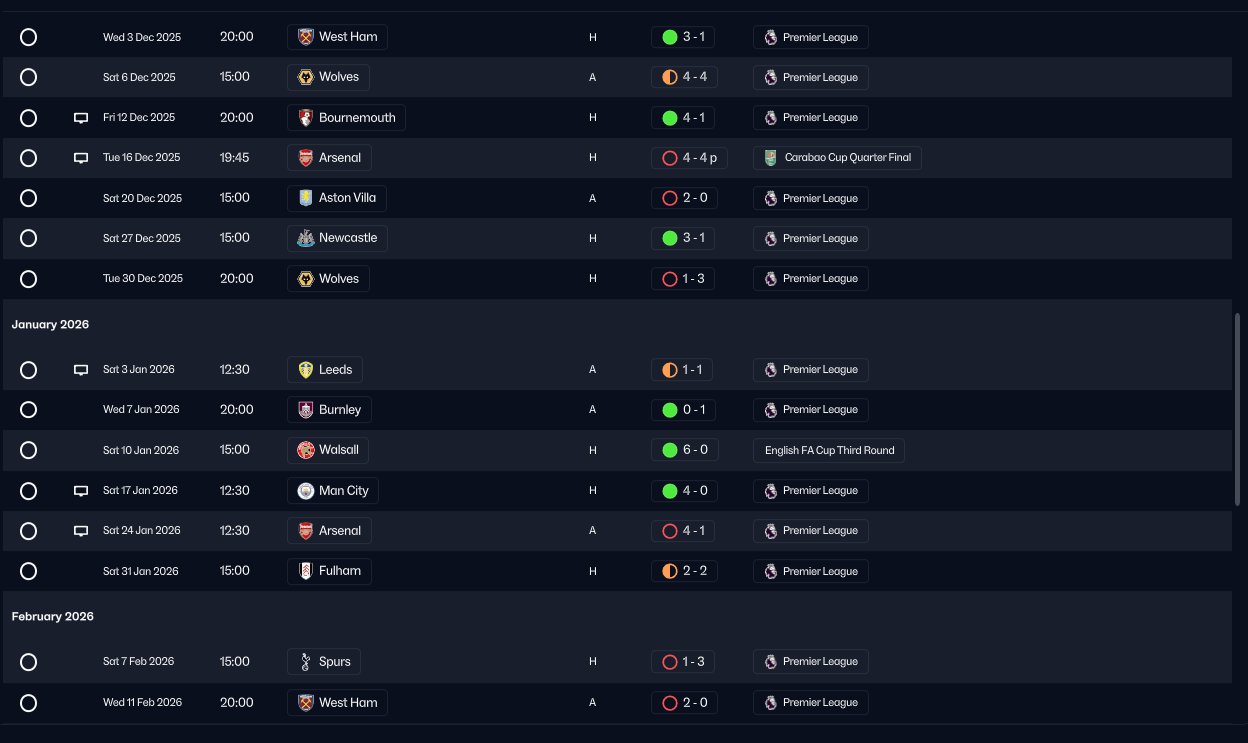Select the radio circle for Aston Villa match

tap(29, 198)
